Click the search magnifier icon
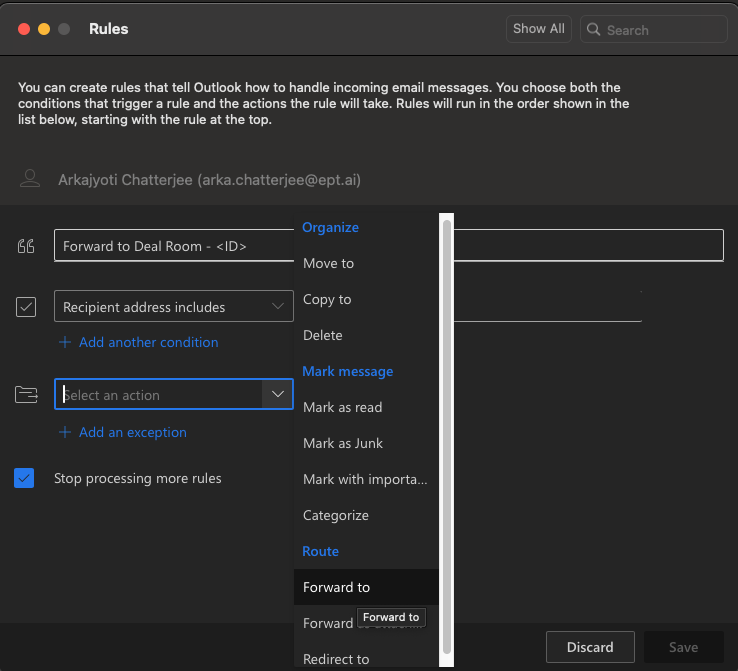 click(593, 30)
